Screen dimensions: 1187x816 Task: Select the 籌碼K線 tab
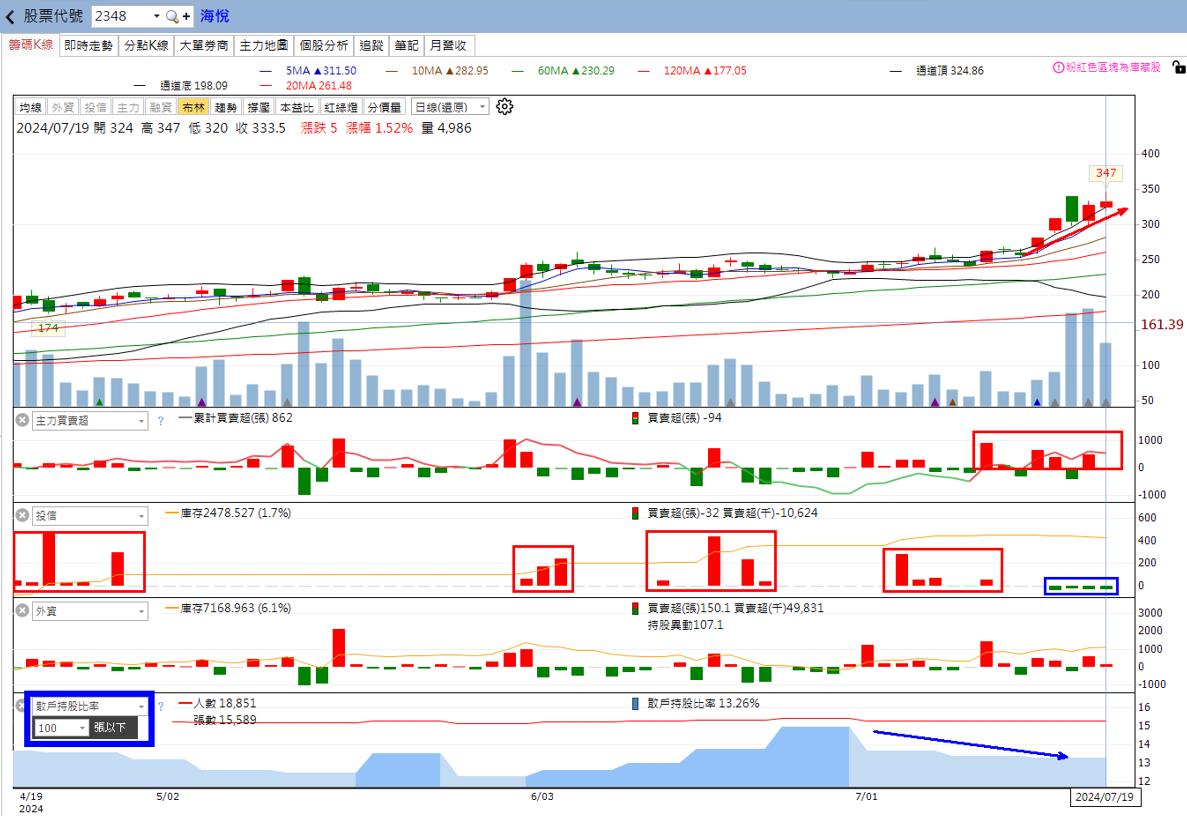point(30,45)
